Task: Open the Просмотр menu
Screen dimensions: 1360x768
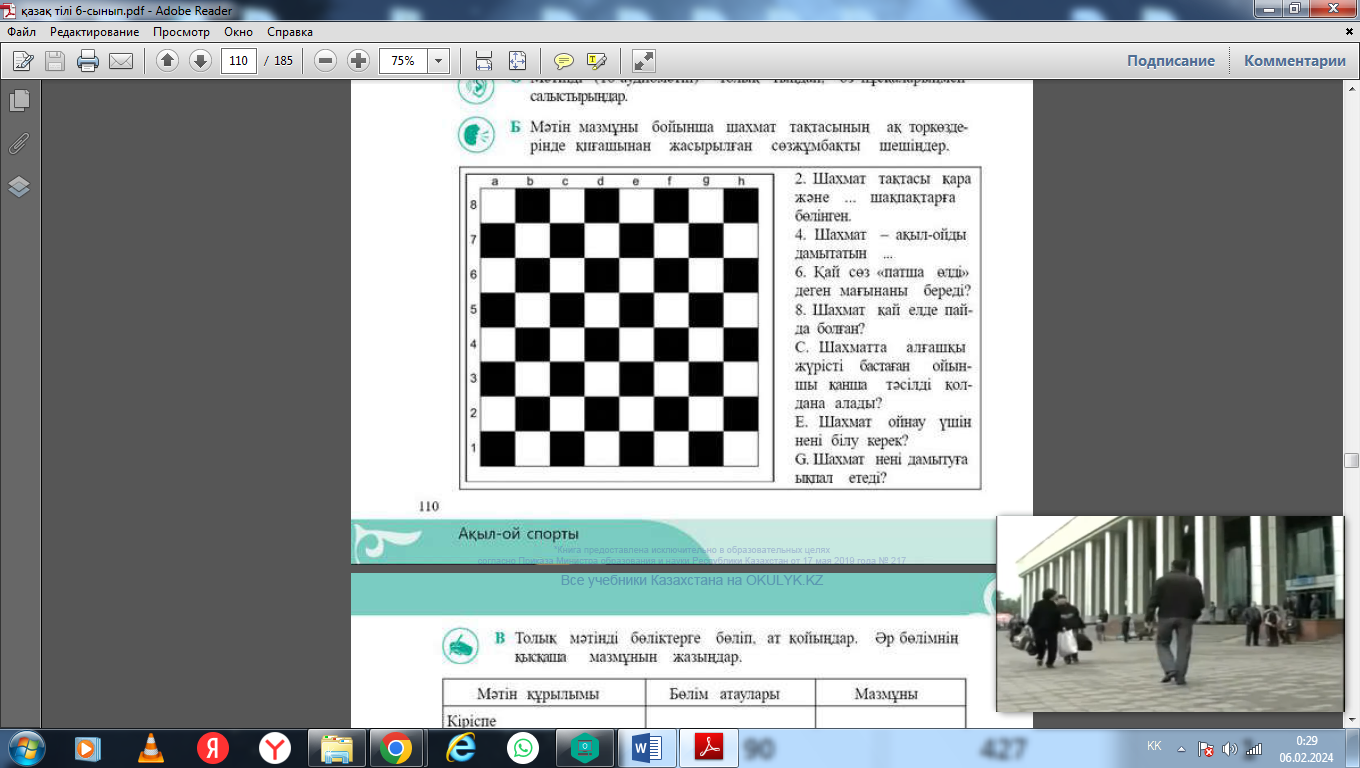Action: [x=181, y=32]
